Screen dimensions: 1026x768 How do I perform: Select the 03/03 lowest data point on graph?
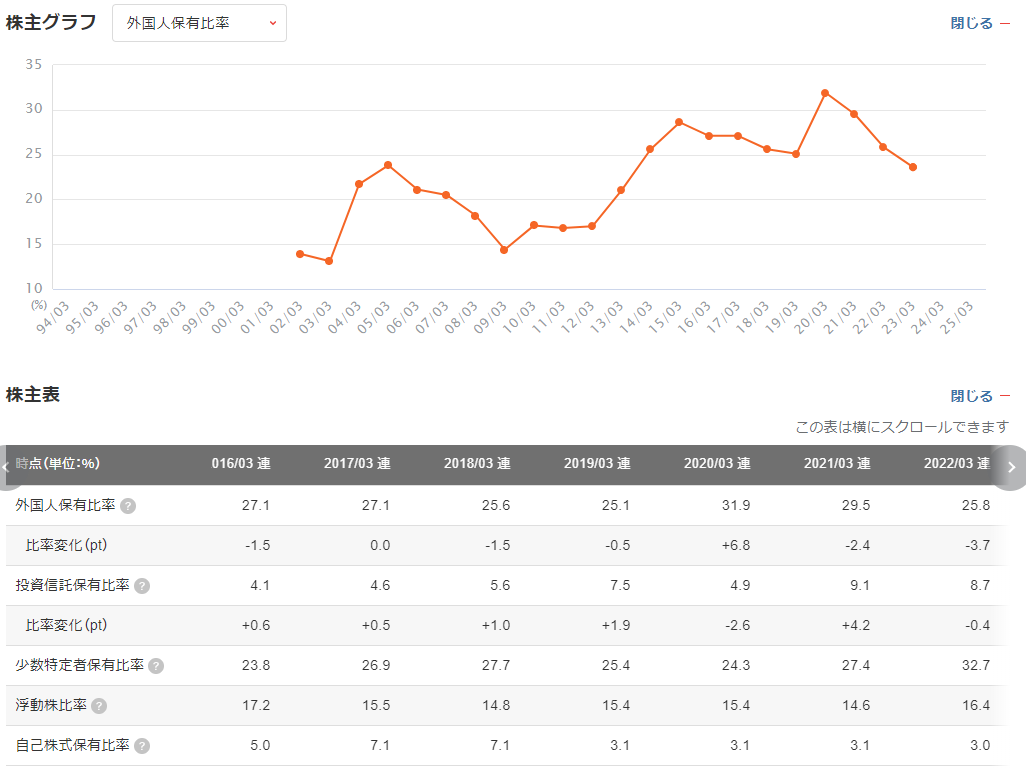[x=329, y=261]
